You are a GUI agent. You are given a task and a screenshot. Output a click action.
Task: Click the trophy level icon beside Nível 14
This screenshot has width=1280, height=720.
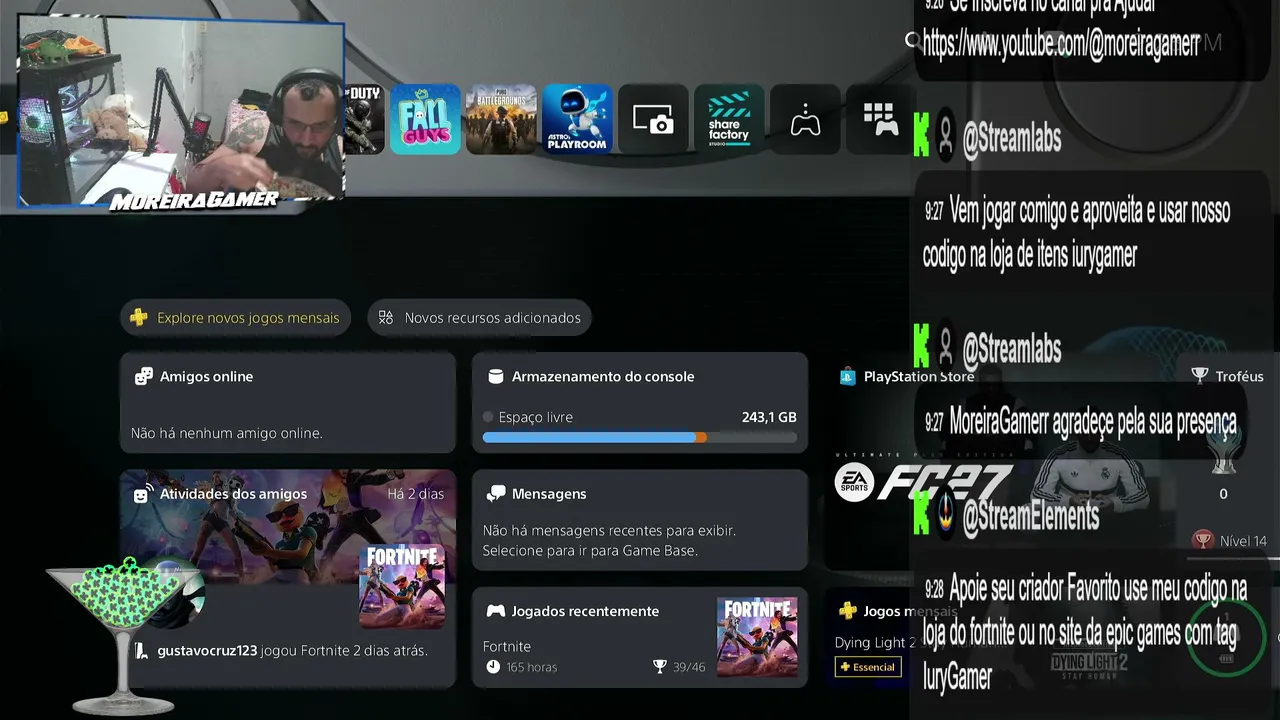1203,540
